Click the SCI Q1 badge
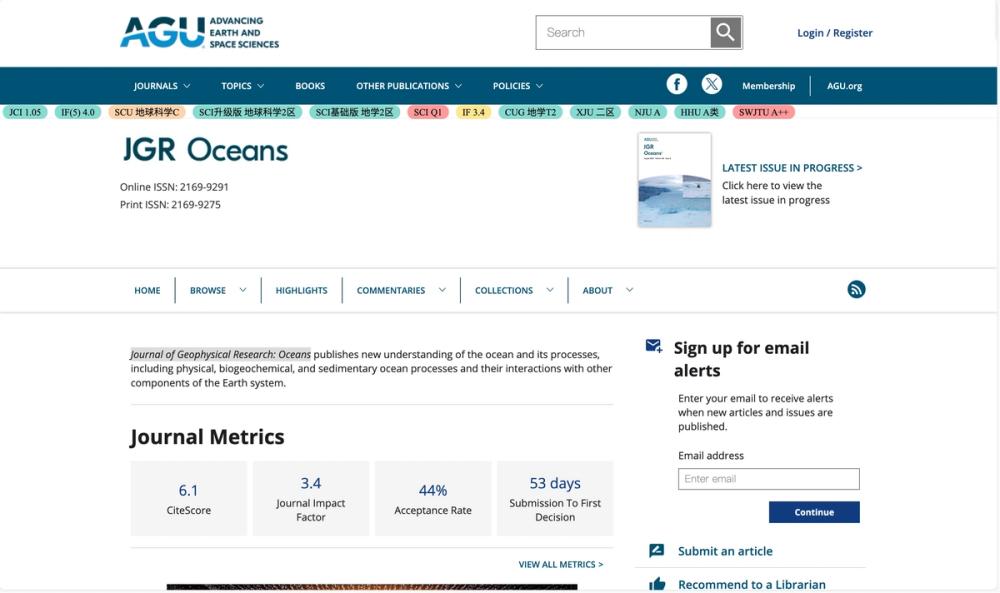 coord(428,112)
